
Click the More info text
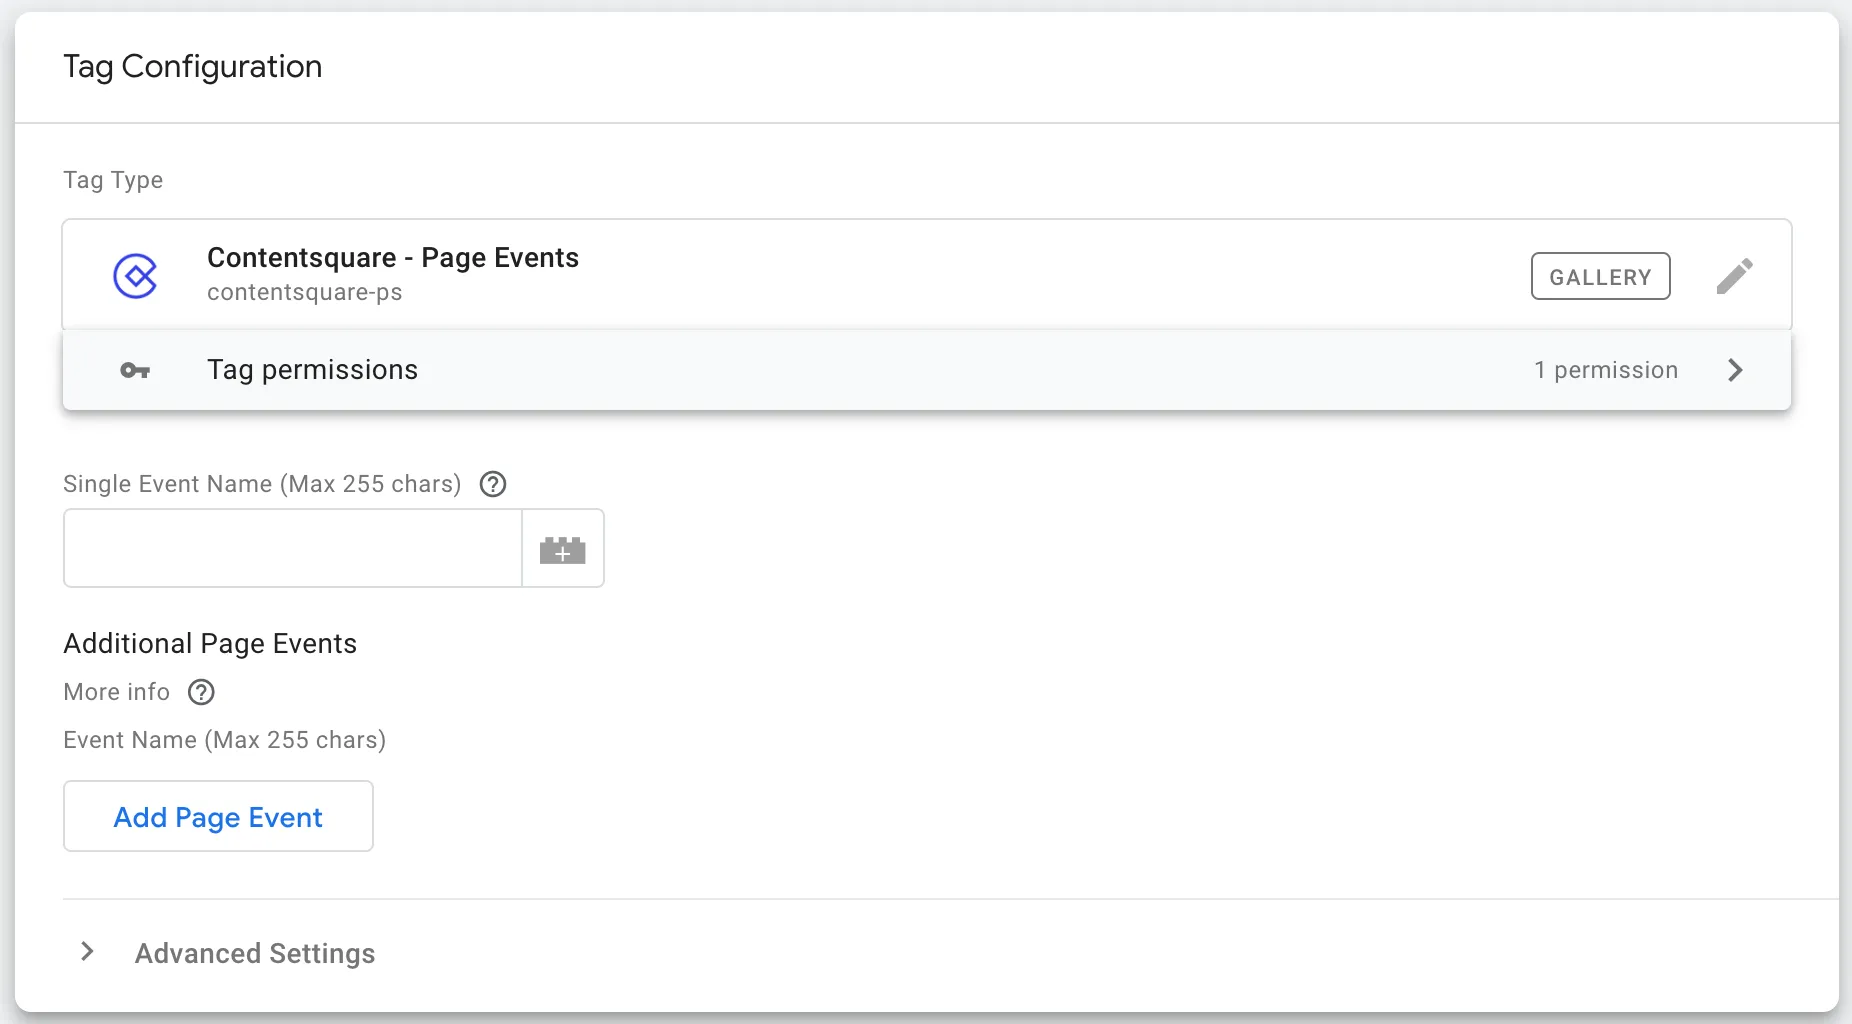pyautogui.click(x=116, y=692)
